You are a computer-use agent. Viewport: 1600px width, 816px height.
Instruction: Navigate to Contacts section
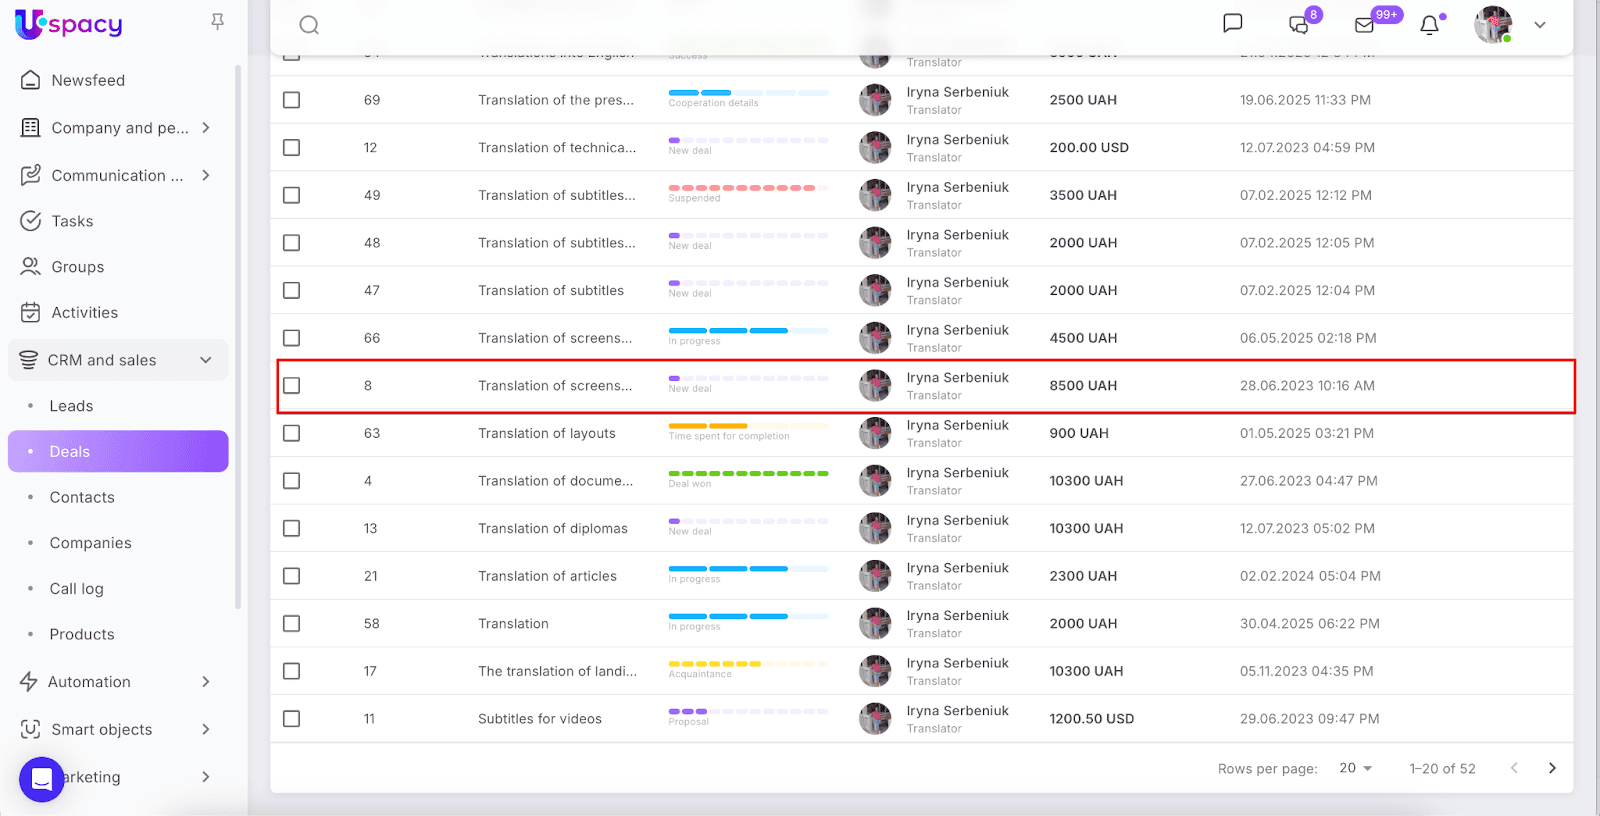[82, 497]
